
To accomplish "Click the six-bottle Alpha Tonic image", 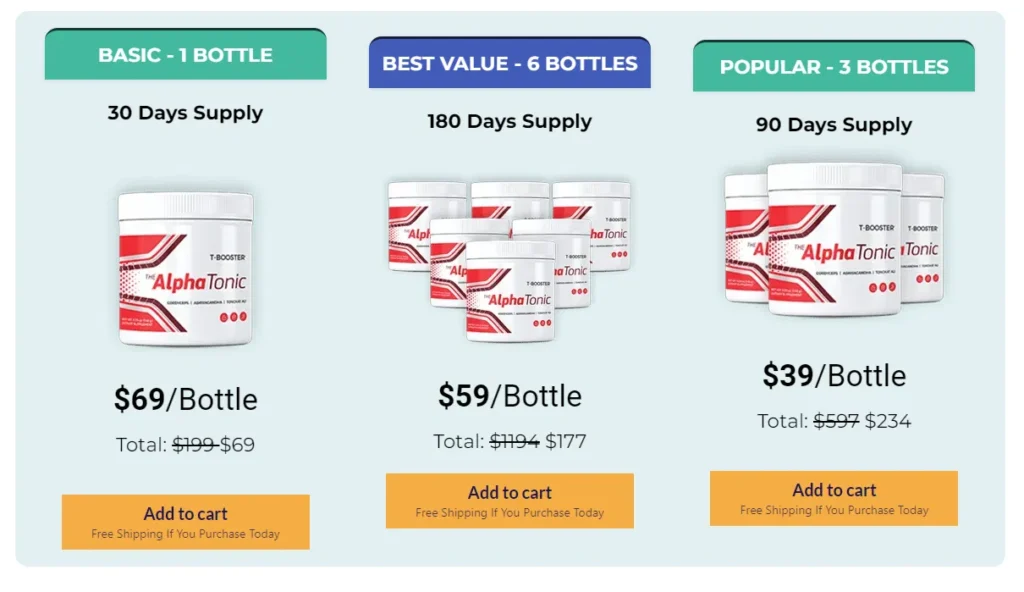I will point(509,261).
